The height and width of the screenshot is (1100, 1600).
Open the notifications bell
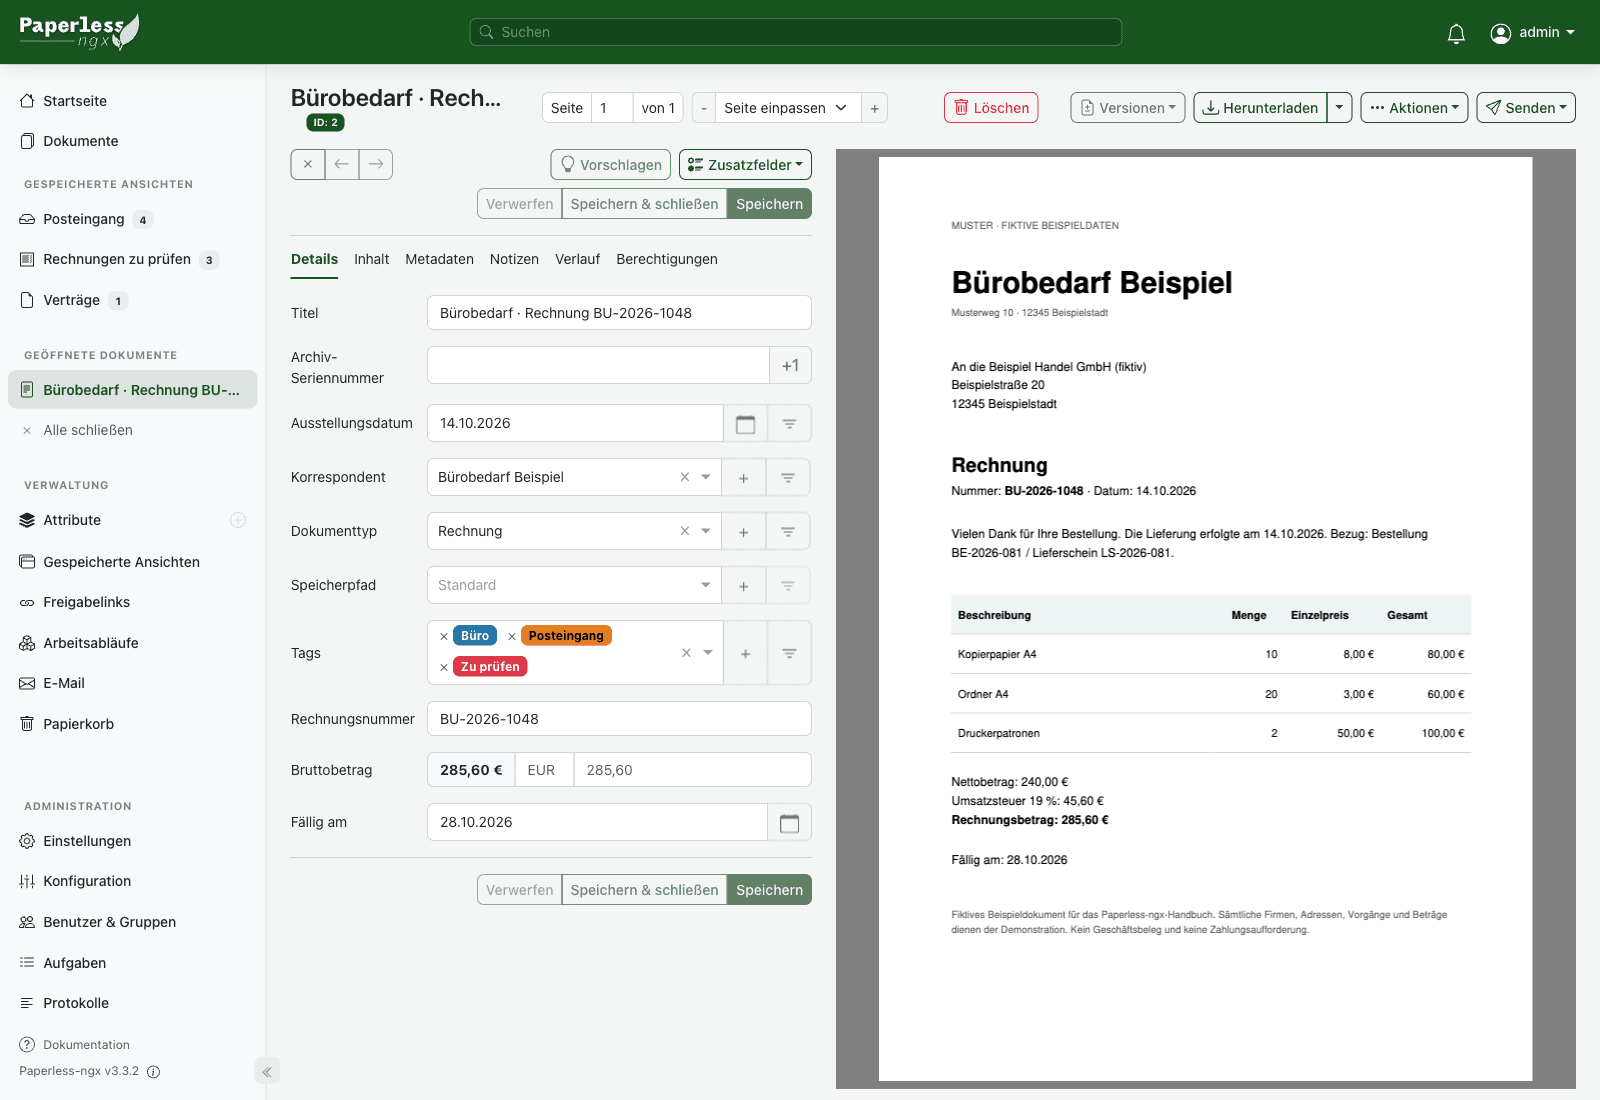coord(1456,33)
